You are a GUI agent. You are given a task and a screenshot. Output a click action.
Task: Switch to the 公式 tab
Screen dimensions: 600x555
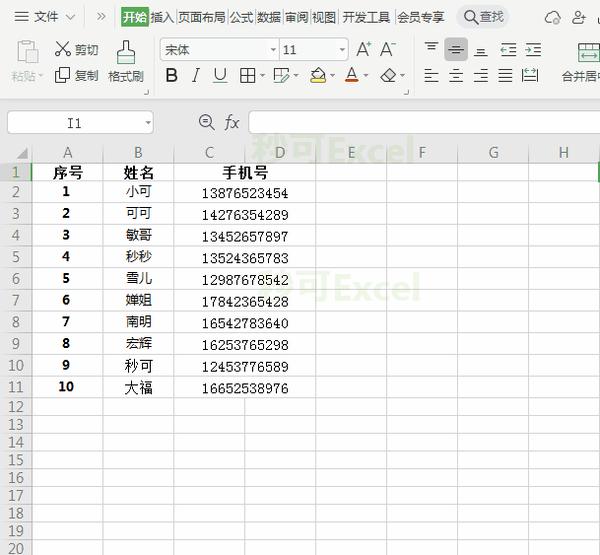pyautogui.click(x=241, y=17)
